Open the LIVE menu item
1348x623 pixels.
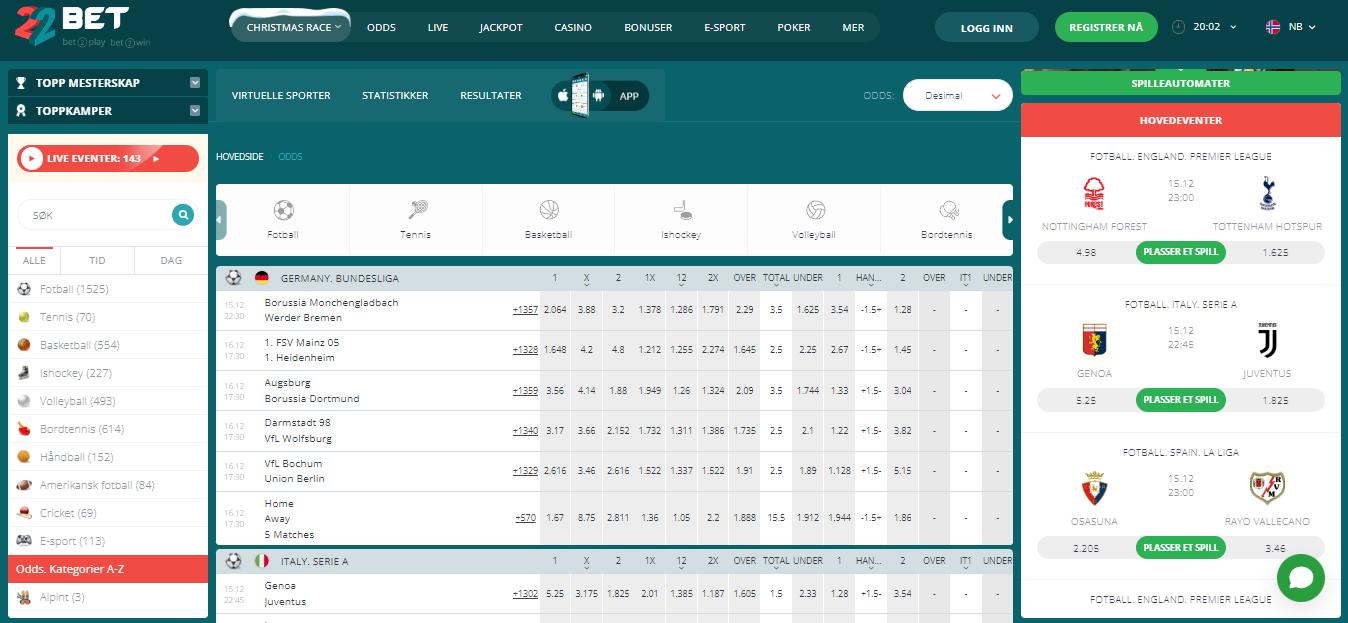tap(438, 27)
